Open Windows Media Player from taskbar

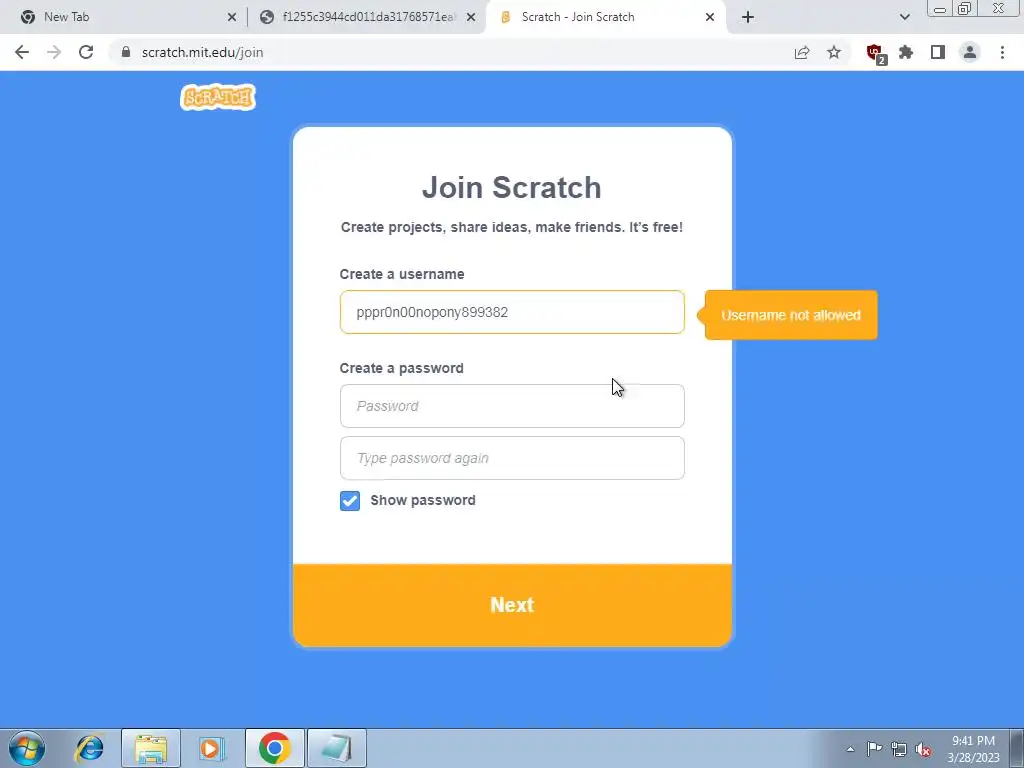(x=212, y=748)
